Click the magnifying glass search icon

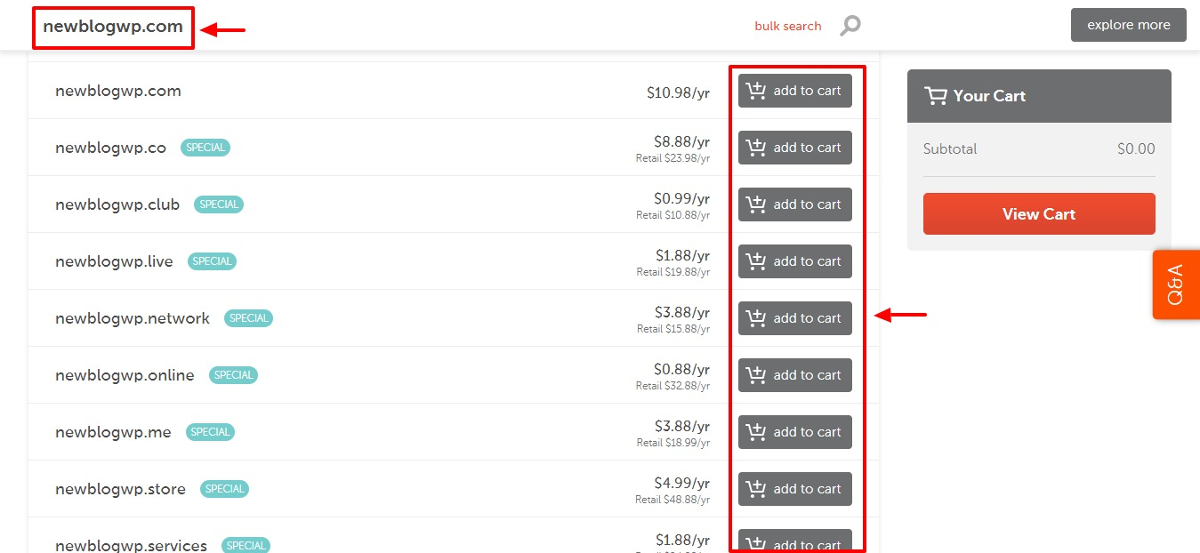click(x=850, y=26)
